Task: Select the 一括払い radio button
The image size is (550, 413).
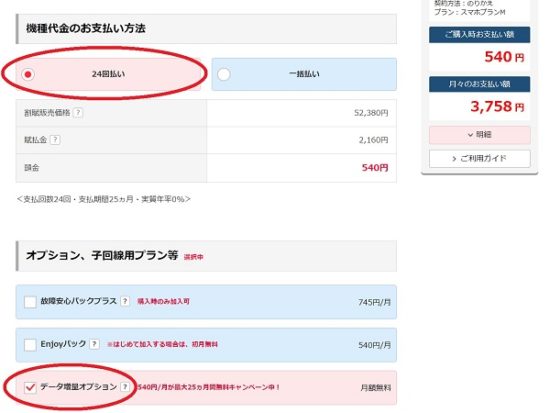Action: [224, 74]
